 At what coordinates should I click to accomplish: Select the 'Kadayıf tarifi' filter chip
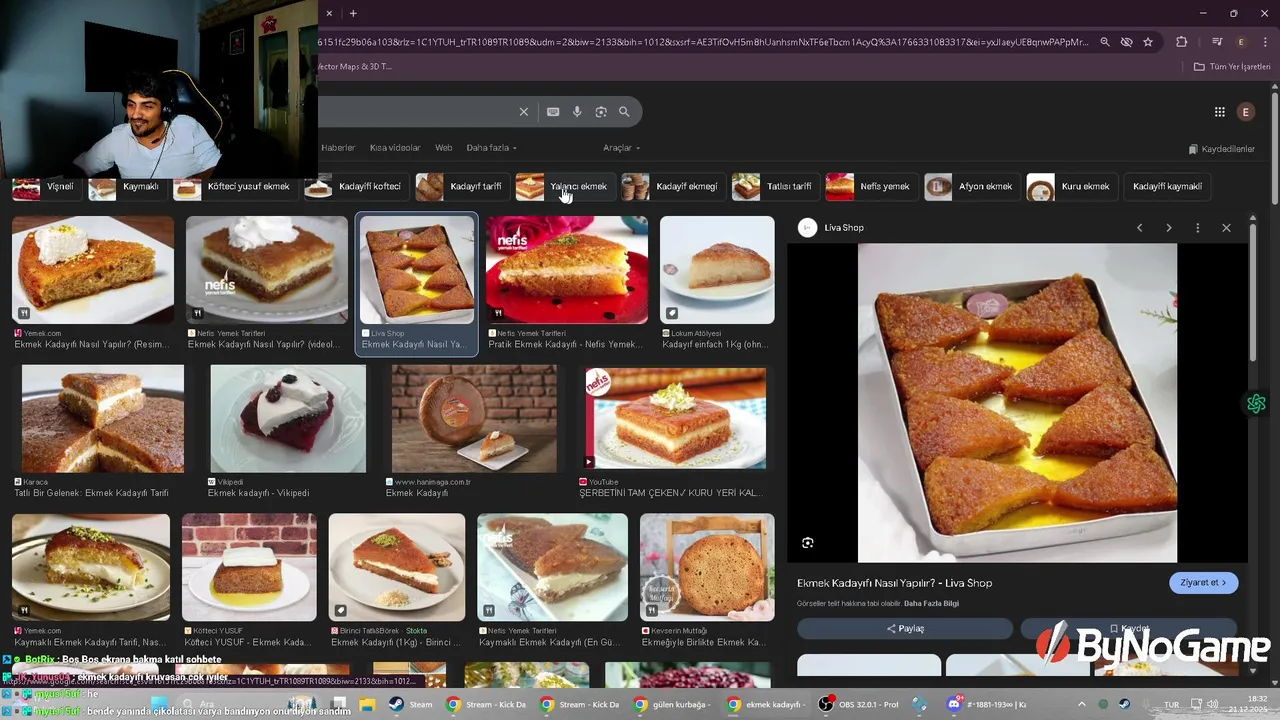(x=461, y=187)
